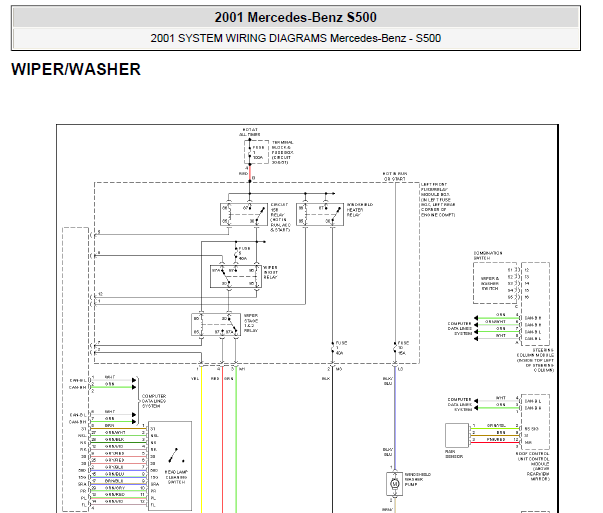Click the Headlamp Cleaning Switch contact symbol
The image size is (603, 513).
tap(176, 456)
